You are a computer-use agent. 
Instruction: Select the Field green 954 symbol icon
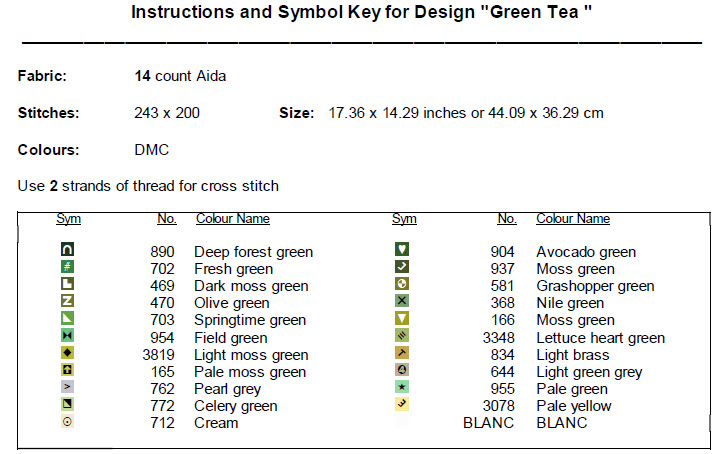[x=68, y=336]
